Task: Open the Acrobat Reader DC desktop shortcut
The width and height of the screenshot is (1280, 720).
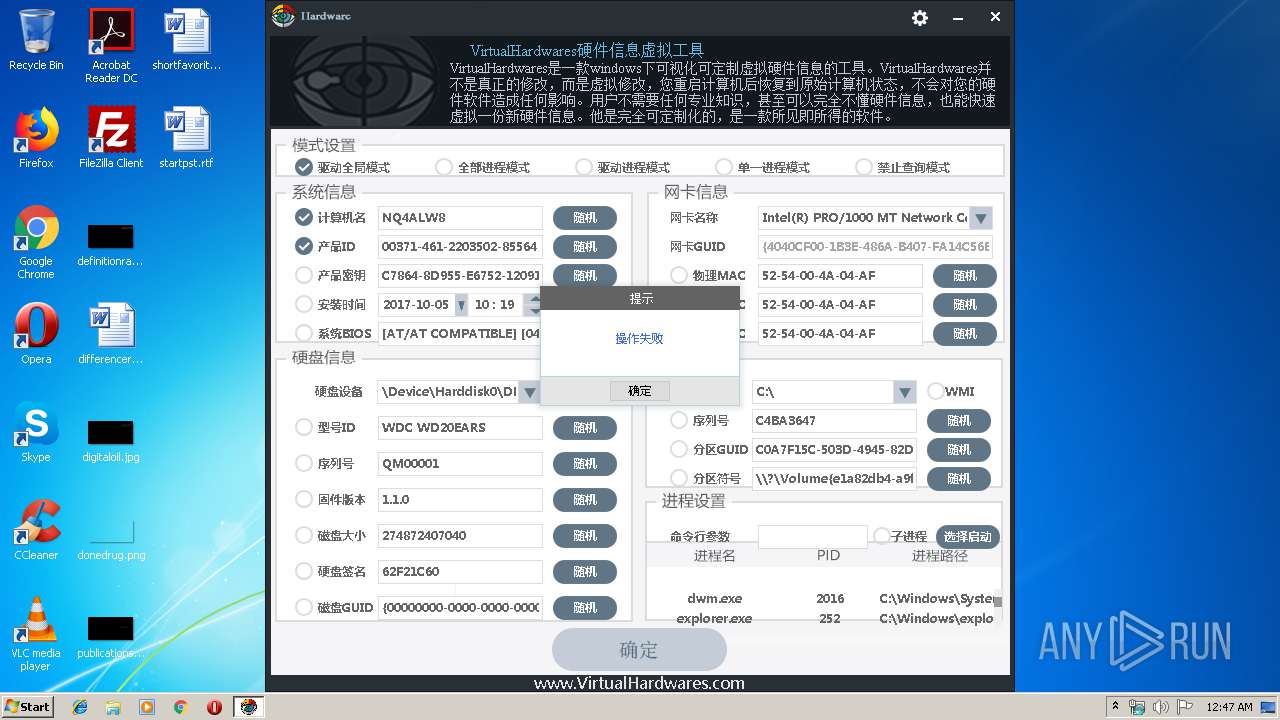Action: pyautogui.click(x=111, y=45)
